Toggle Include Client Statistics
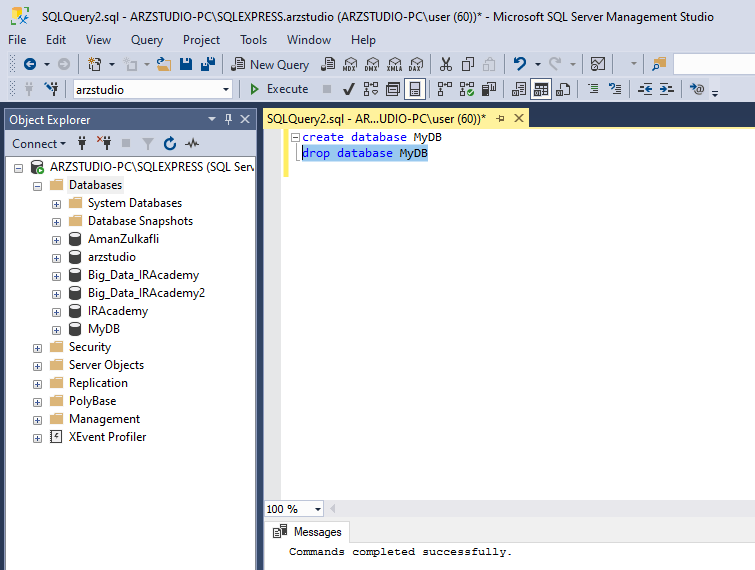755x570 pixels. (x=489, y=89)
